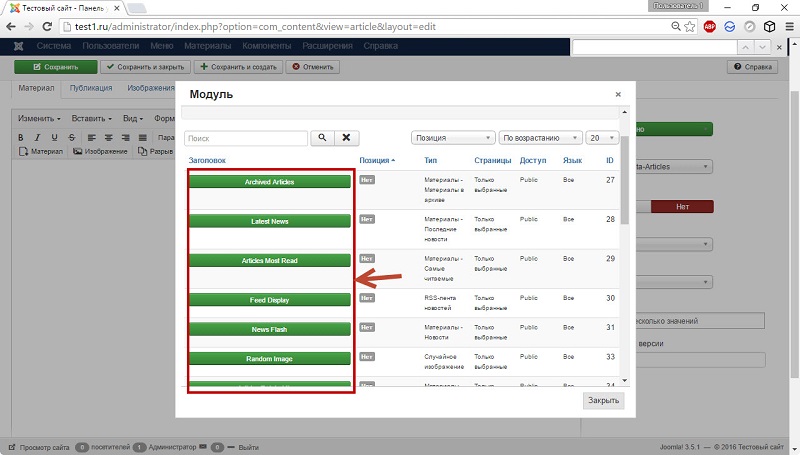The image size is (800, 455).
Task: Reload the page with the refresh icon
Action: (x=47, y=27)
